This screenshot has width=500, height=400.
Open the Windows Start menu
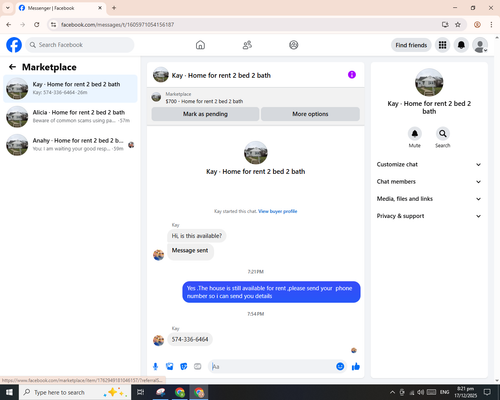click(9, 392)
